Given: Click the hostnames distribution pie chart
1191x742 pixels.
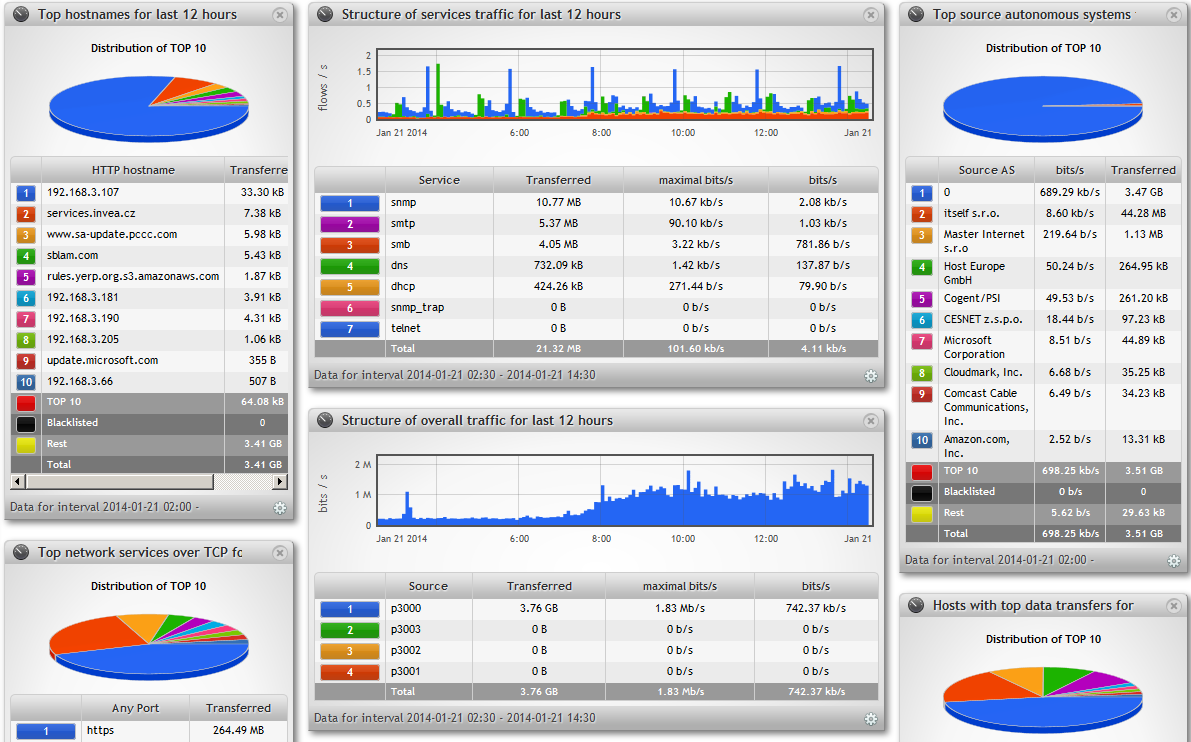Looking at the screenshot, I should tap(149, 110).
